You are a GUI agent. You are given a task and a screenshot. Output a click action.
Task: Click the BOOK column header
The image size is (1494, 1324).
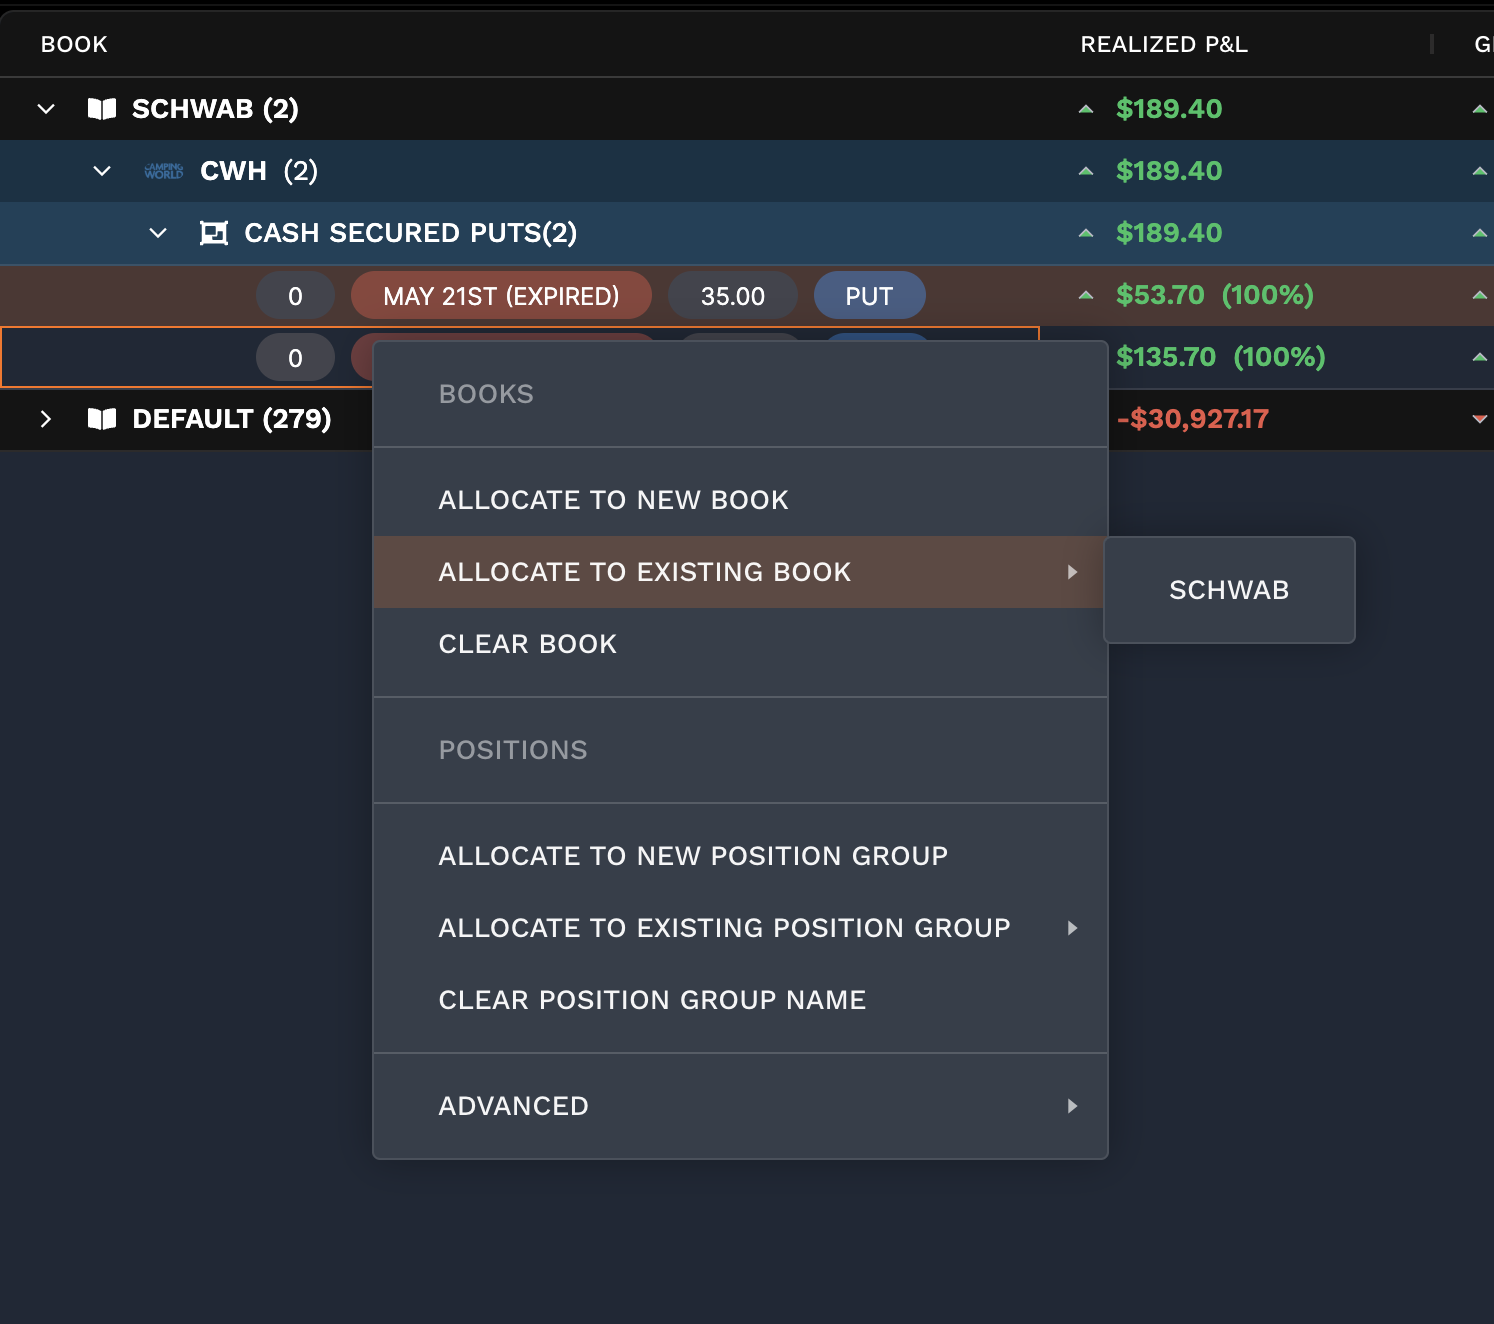pyautogui.click(x=74, y=44)
